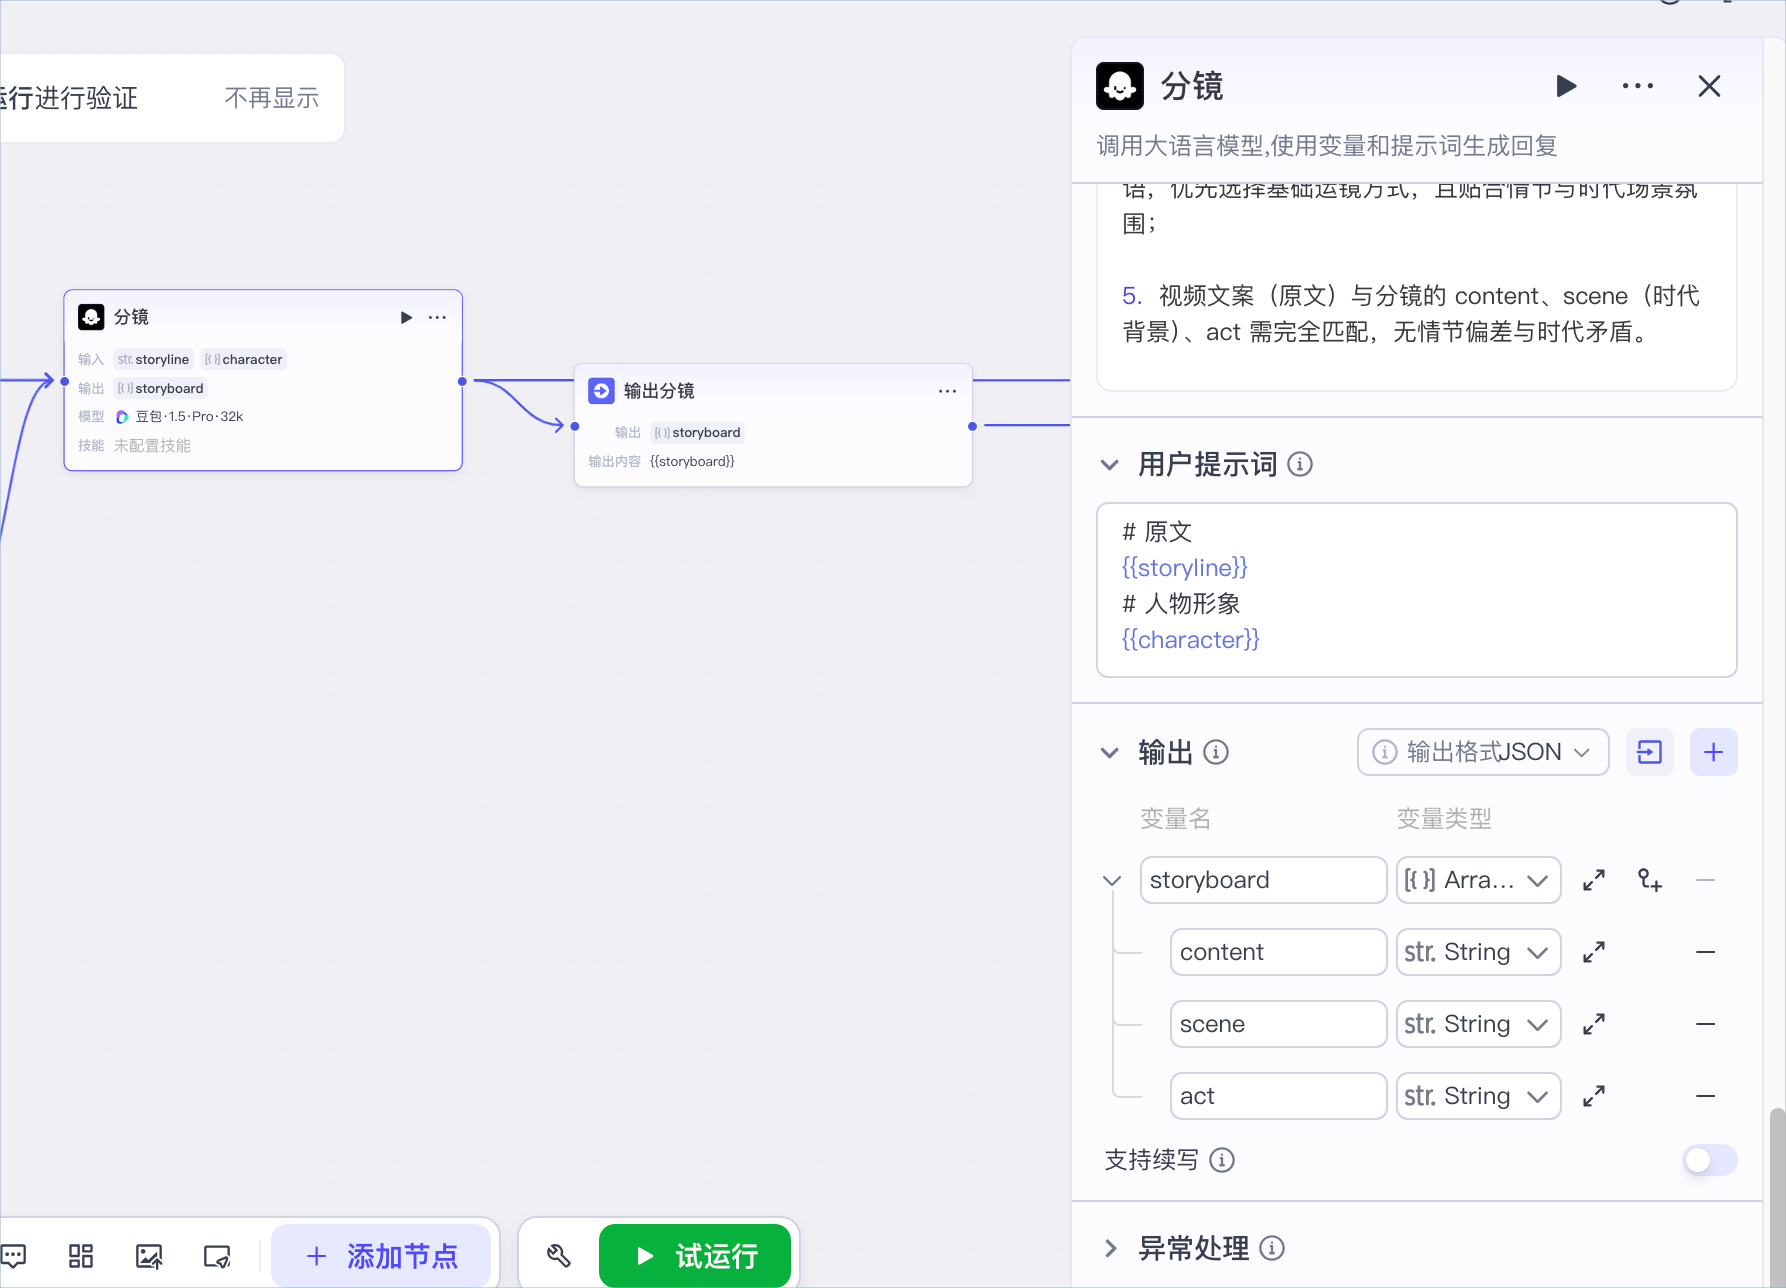
Task: Click the 不再显示 link
Action: (272, 98)
